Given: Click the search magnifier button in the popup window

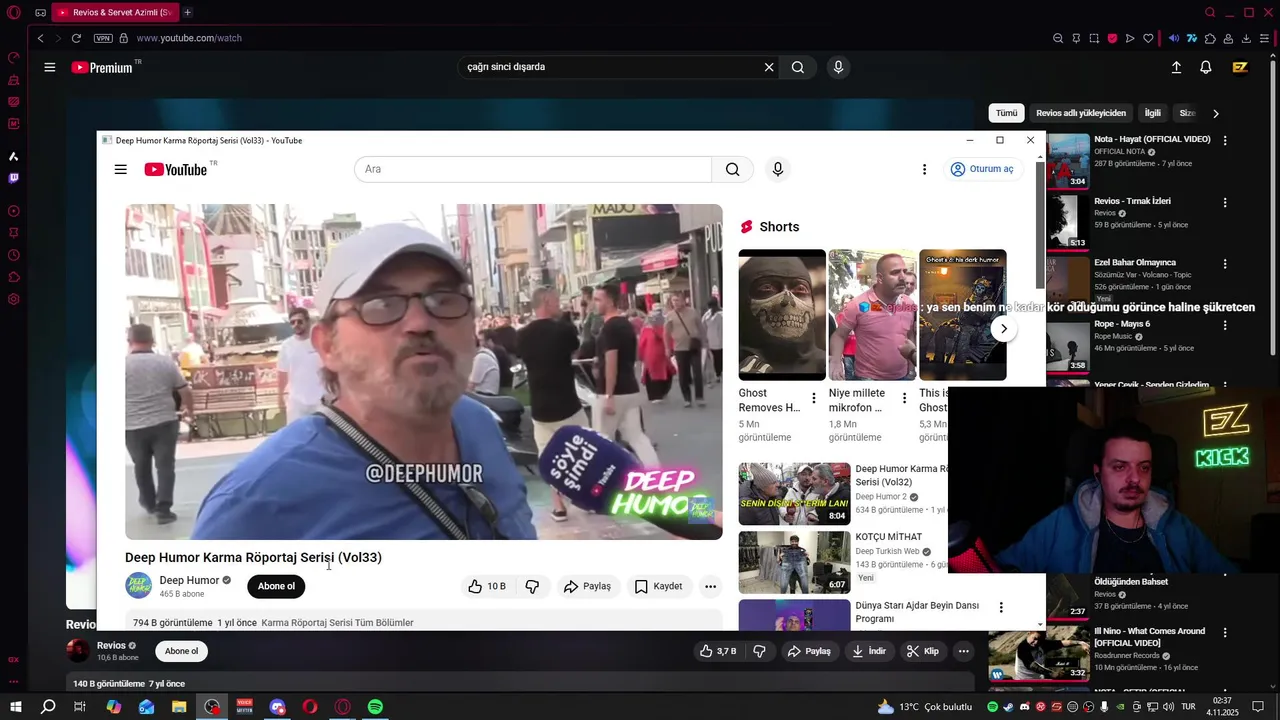Looking at the screenshot, I should point(733,169).
